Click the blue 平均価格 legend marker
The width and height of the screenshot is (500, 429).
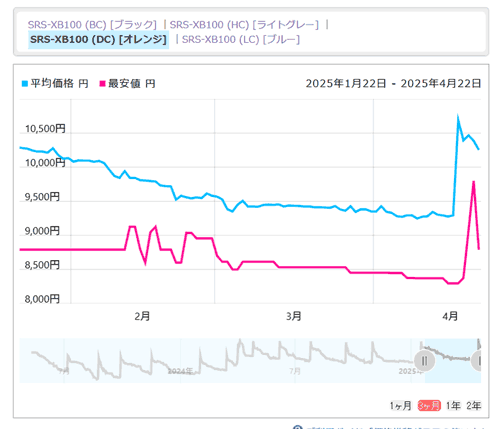(25, 84)
